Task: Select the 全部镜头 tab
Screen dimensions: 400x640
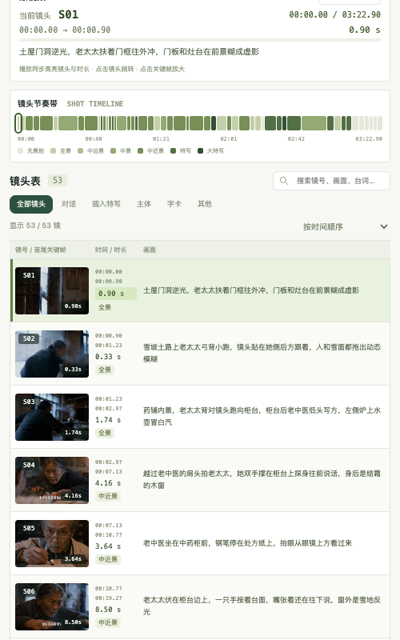Action: coord(31,204)
